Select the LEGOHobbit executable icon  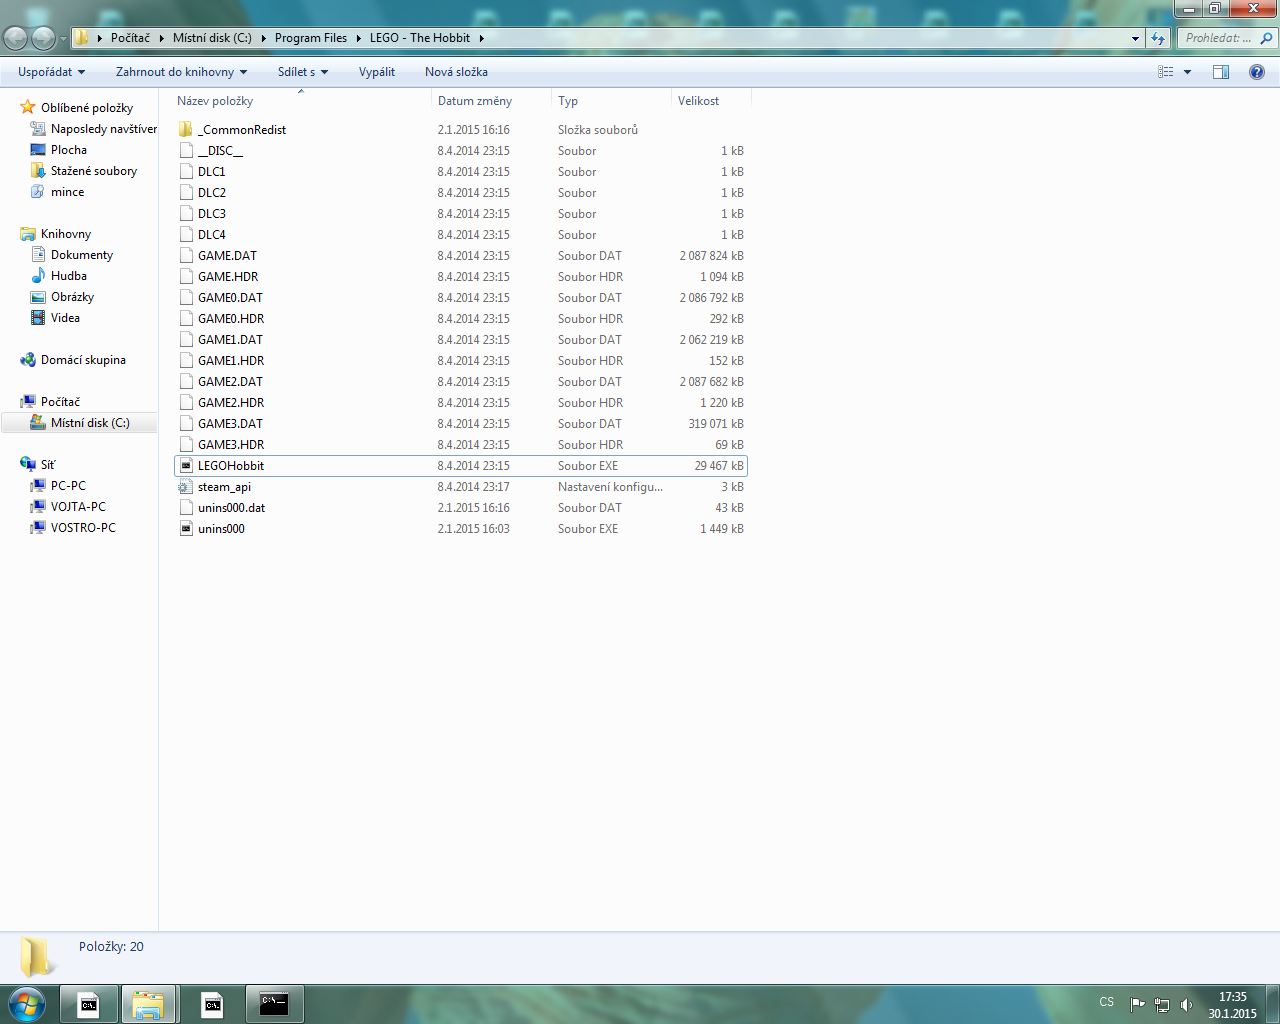[x=186, y=466]
